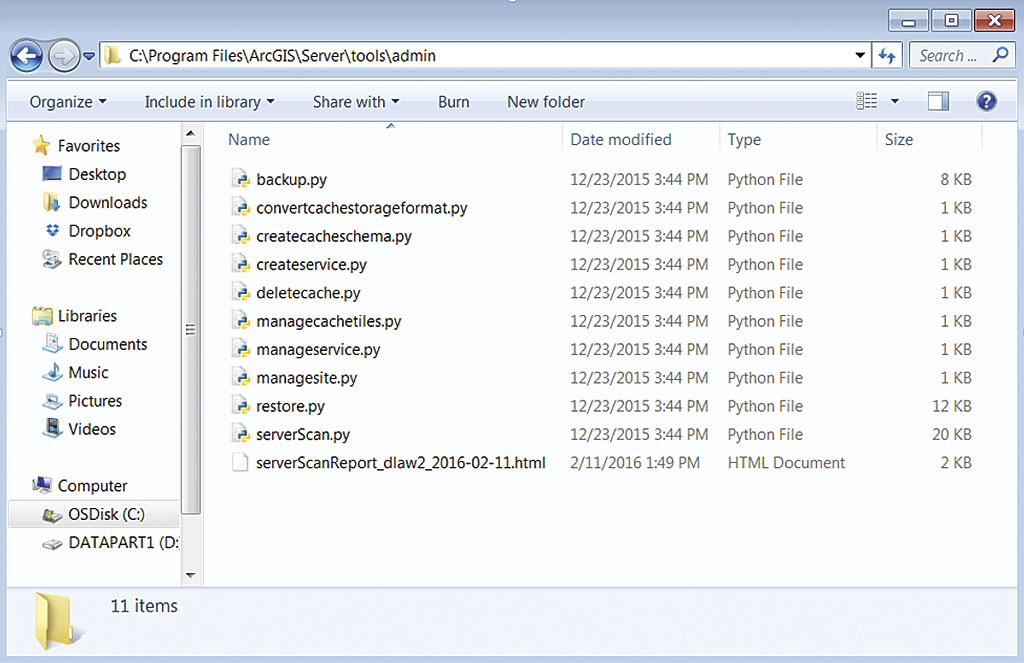This screenshot has width=1024, height=663.
Task: Open the Share with menu
Action: pos(356,102)
